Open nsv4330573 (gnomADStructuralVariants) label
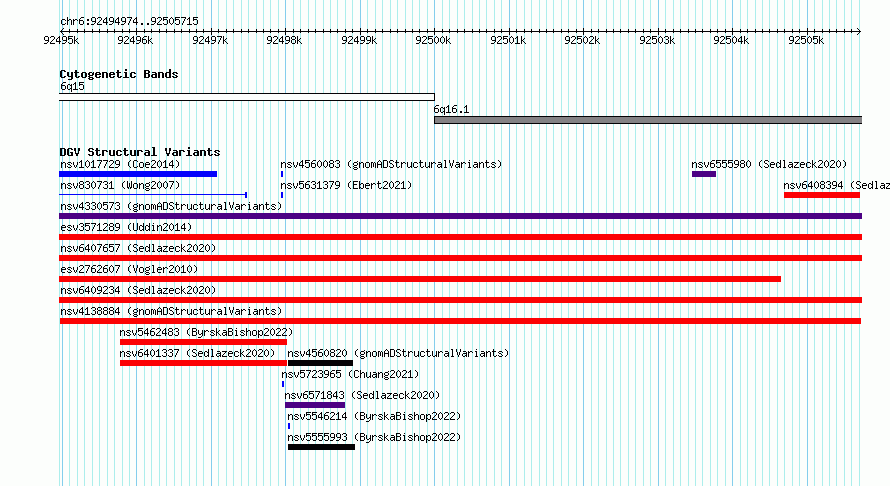 coord(171,206)
